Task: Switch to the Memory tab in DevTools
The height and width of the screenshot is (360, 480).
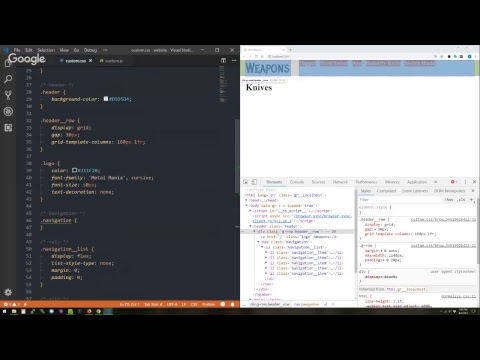Action: pos(392,182)
